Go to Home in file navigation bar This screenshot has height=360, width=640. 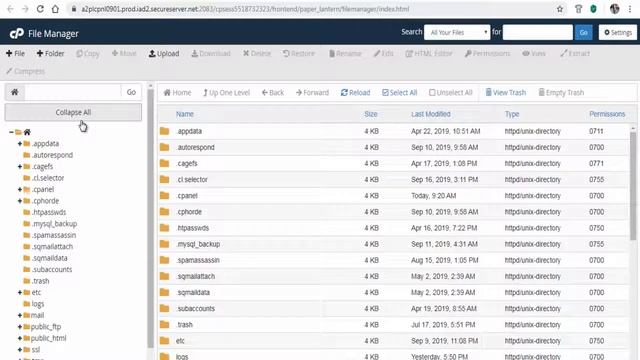pyautogui.click(x=177, y=93)
